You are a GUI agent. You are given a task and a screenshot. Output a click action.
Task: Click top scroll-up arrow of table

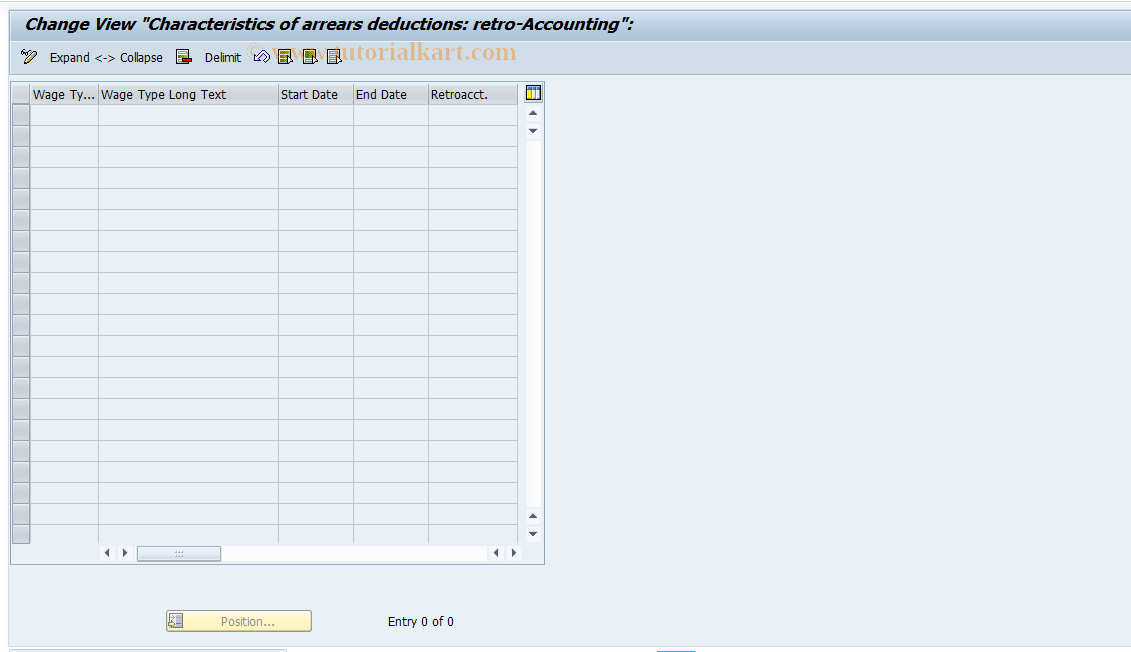(533, 113)
